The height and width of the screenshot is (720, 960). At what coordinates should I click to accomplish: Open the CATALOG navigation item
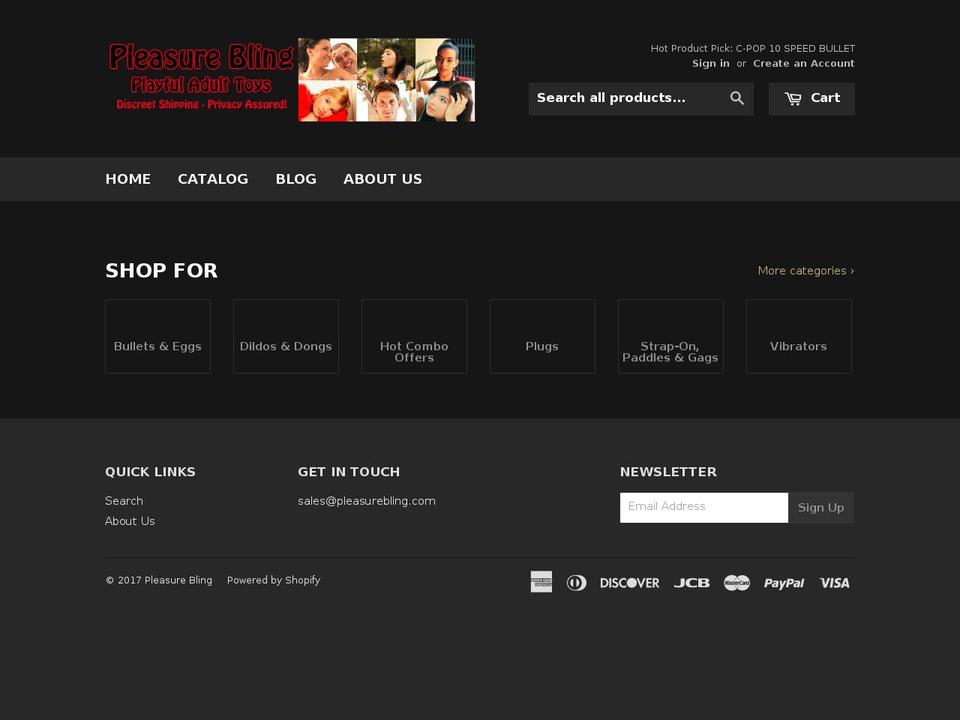(x=213, y=179)
